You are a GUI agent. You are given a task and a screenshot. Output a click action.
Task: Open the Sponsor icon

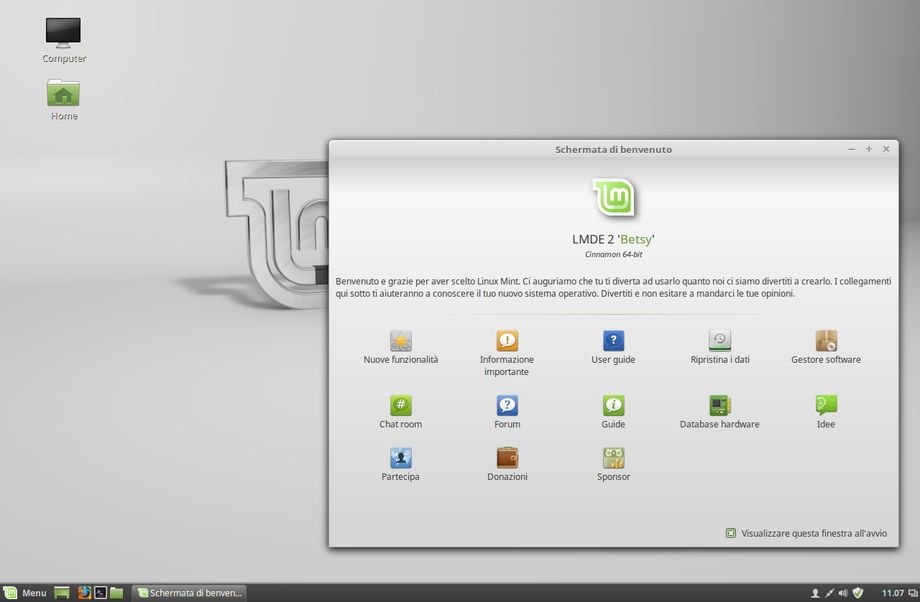613,458
